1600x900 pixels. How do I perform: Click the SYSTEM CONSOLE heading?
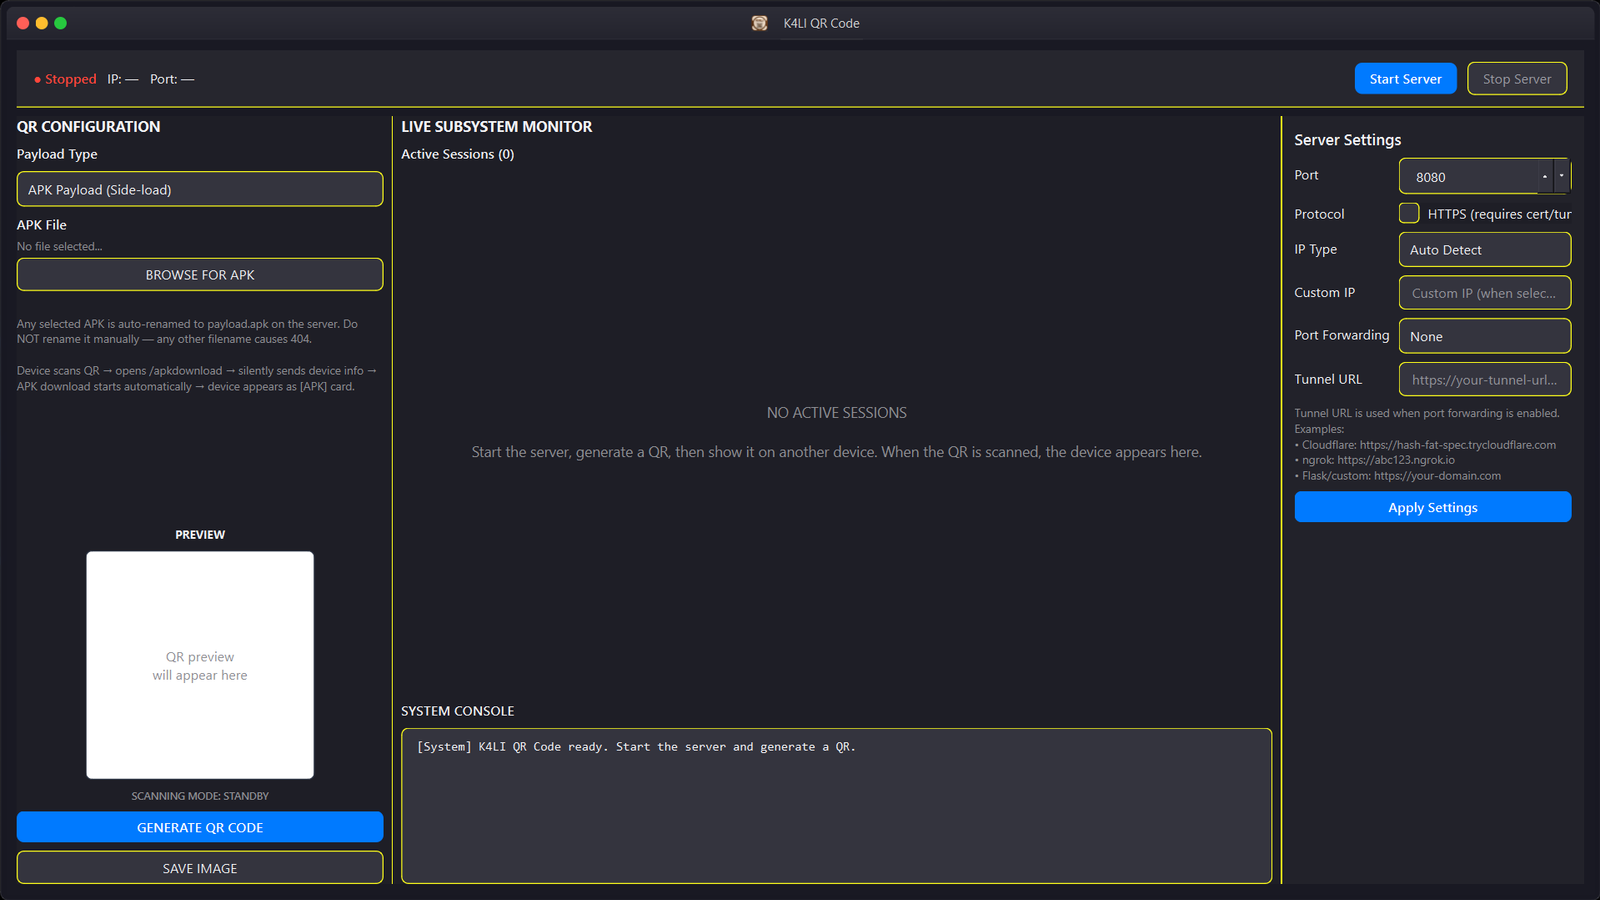458,711
